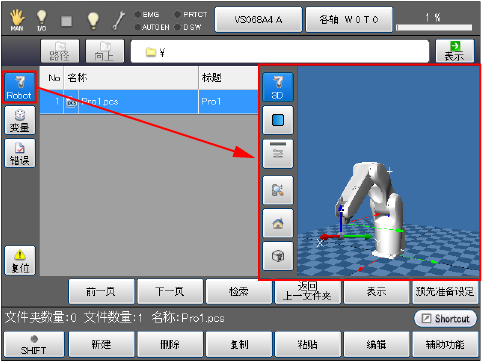Open the 错误 error log icon

pyautogui.click(x=20, y=153)
